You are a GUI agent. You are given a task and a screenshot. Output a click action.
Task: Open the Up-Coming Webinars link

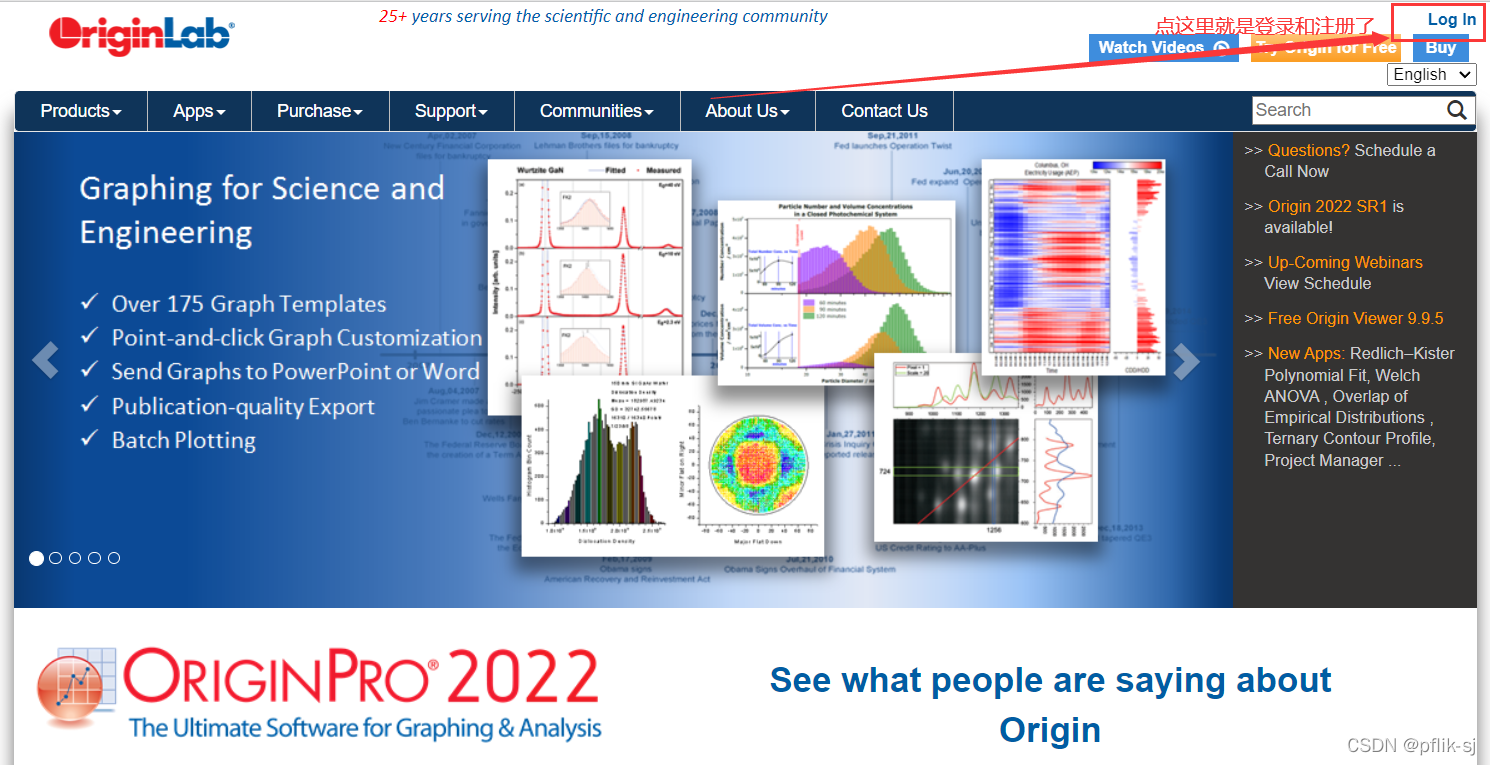[x=1345, y=262]
